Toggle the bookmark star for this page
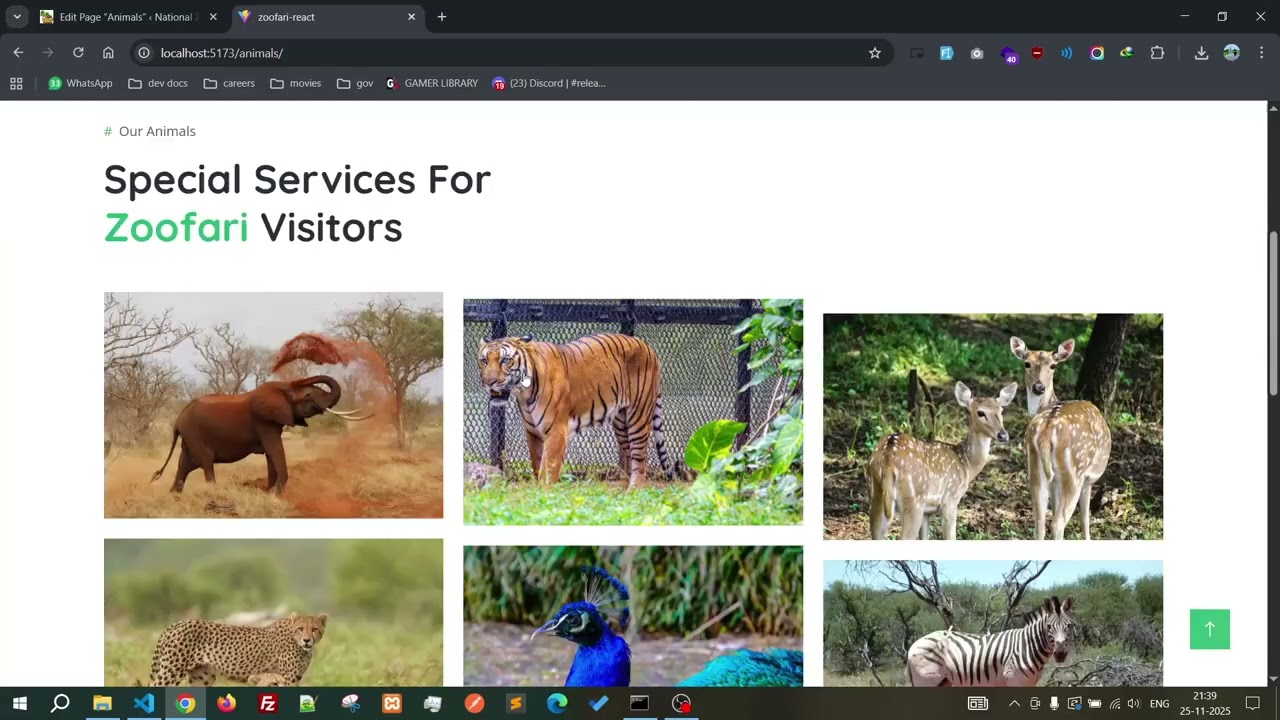This screenshot has height=720, width=1280. (x=874, y=53)
